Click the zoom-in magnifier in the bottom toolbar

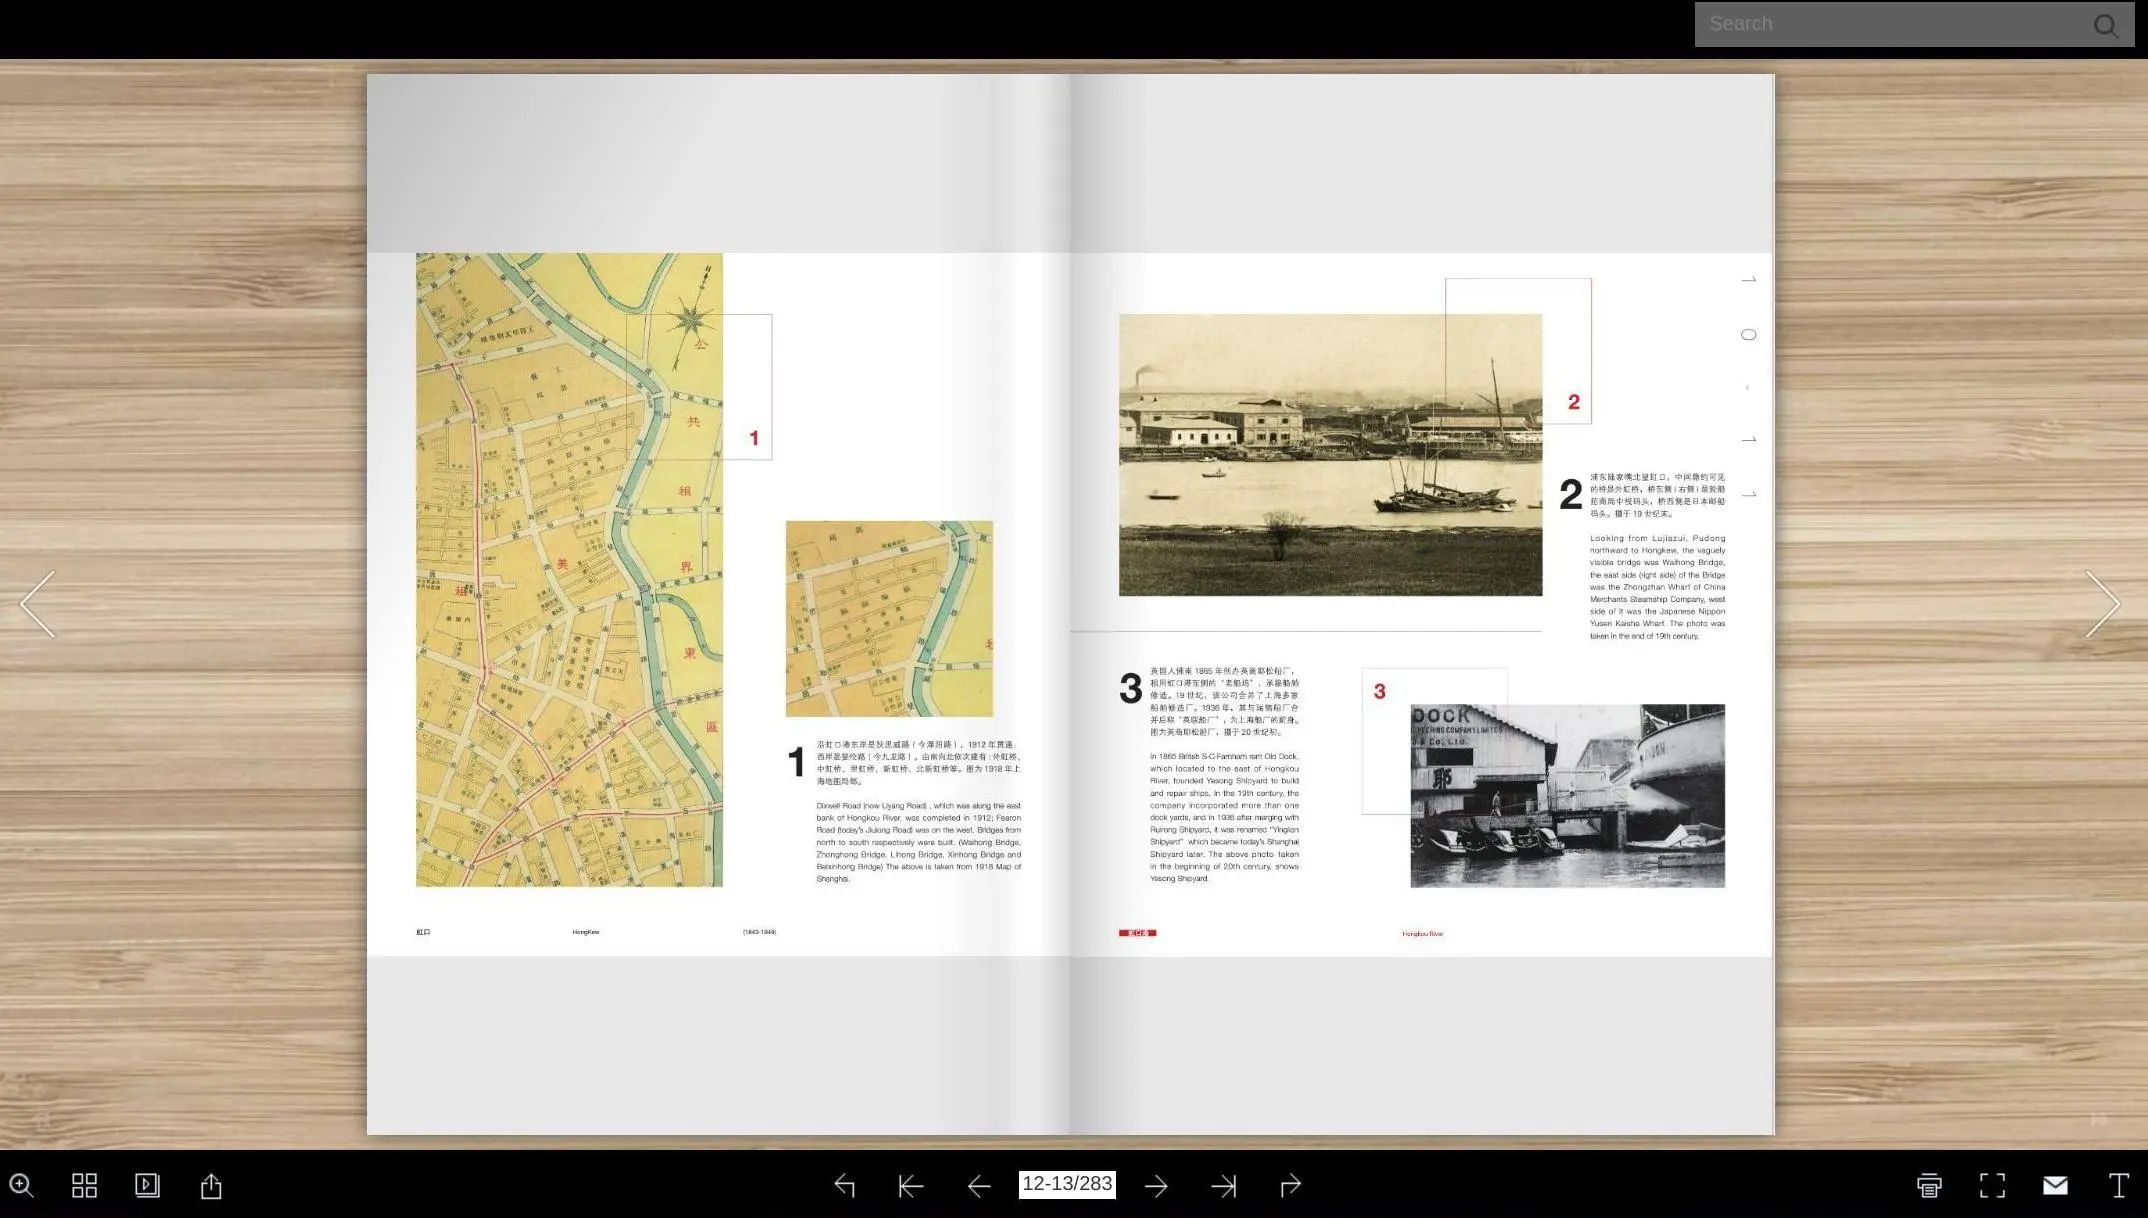click(x=21, y=1186)
